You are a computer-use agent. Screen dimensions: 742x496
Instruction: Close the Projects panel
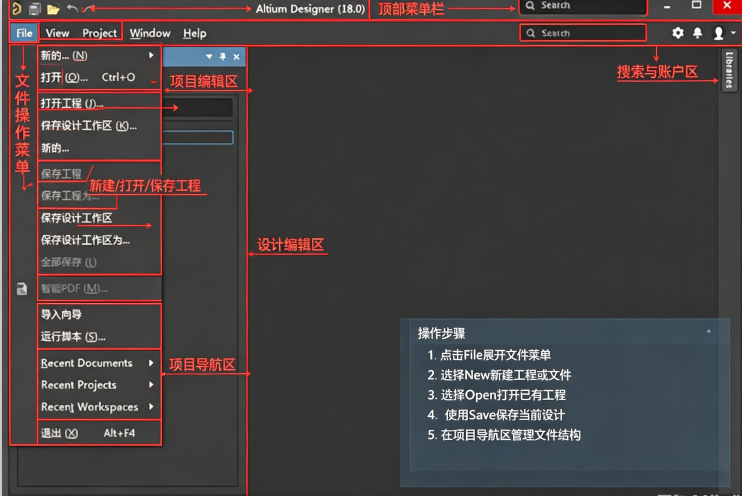click(x=236, y=57)
